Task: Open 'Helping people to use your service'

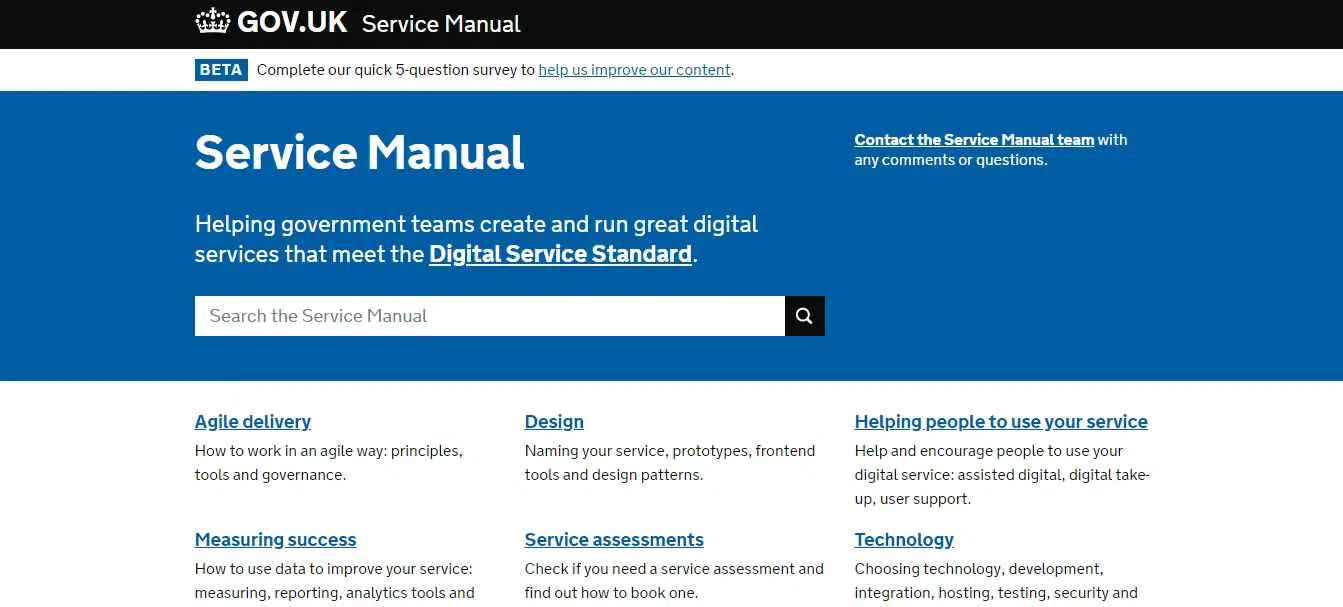Action: point(1000,422)
